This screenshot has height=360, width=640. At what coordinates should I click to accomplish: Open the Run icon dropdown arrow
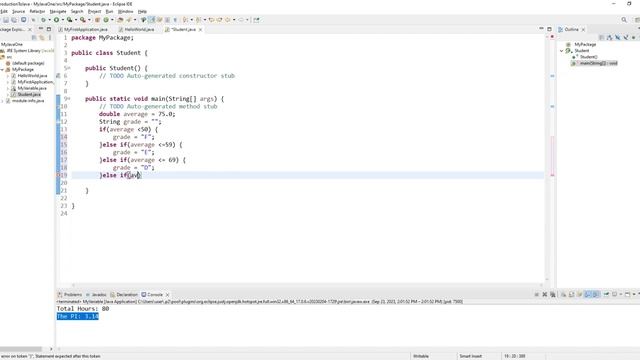(x=63, y=20)
